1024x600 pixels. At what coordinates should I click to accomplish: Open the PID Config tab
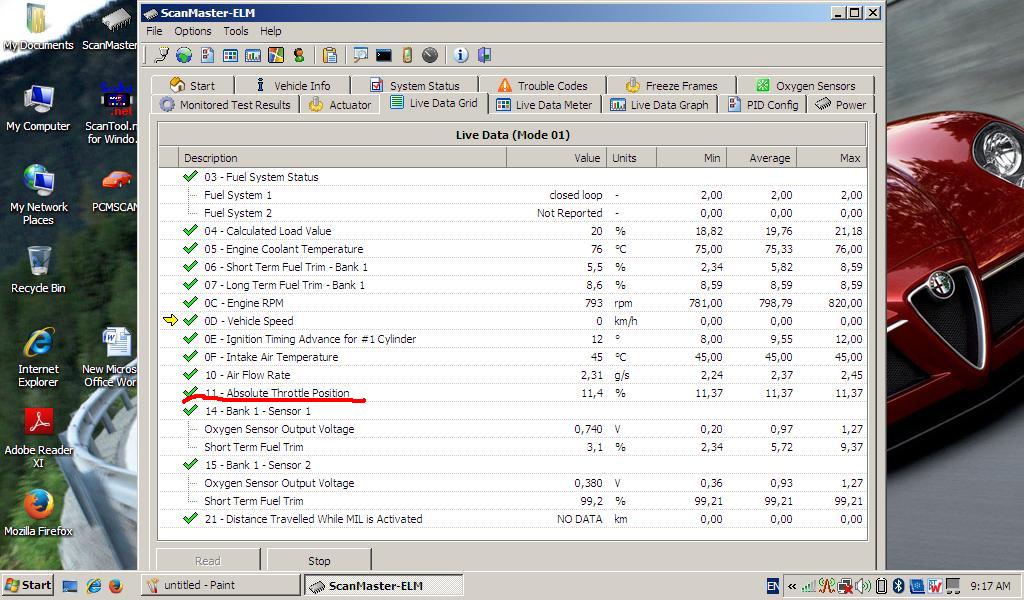763,104
